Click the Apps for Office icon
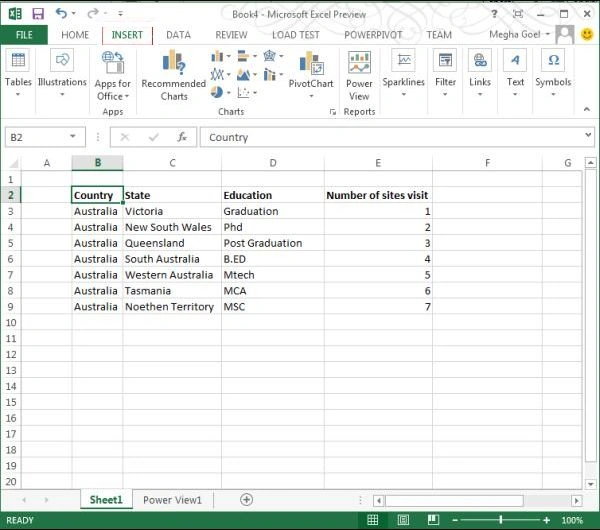 (x=112, y=62)
